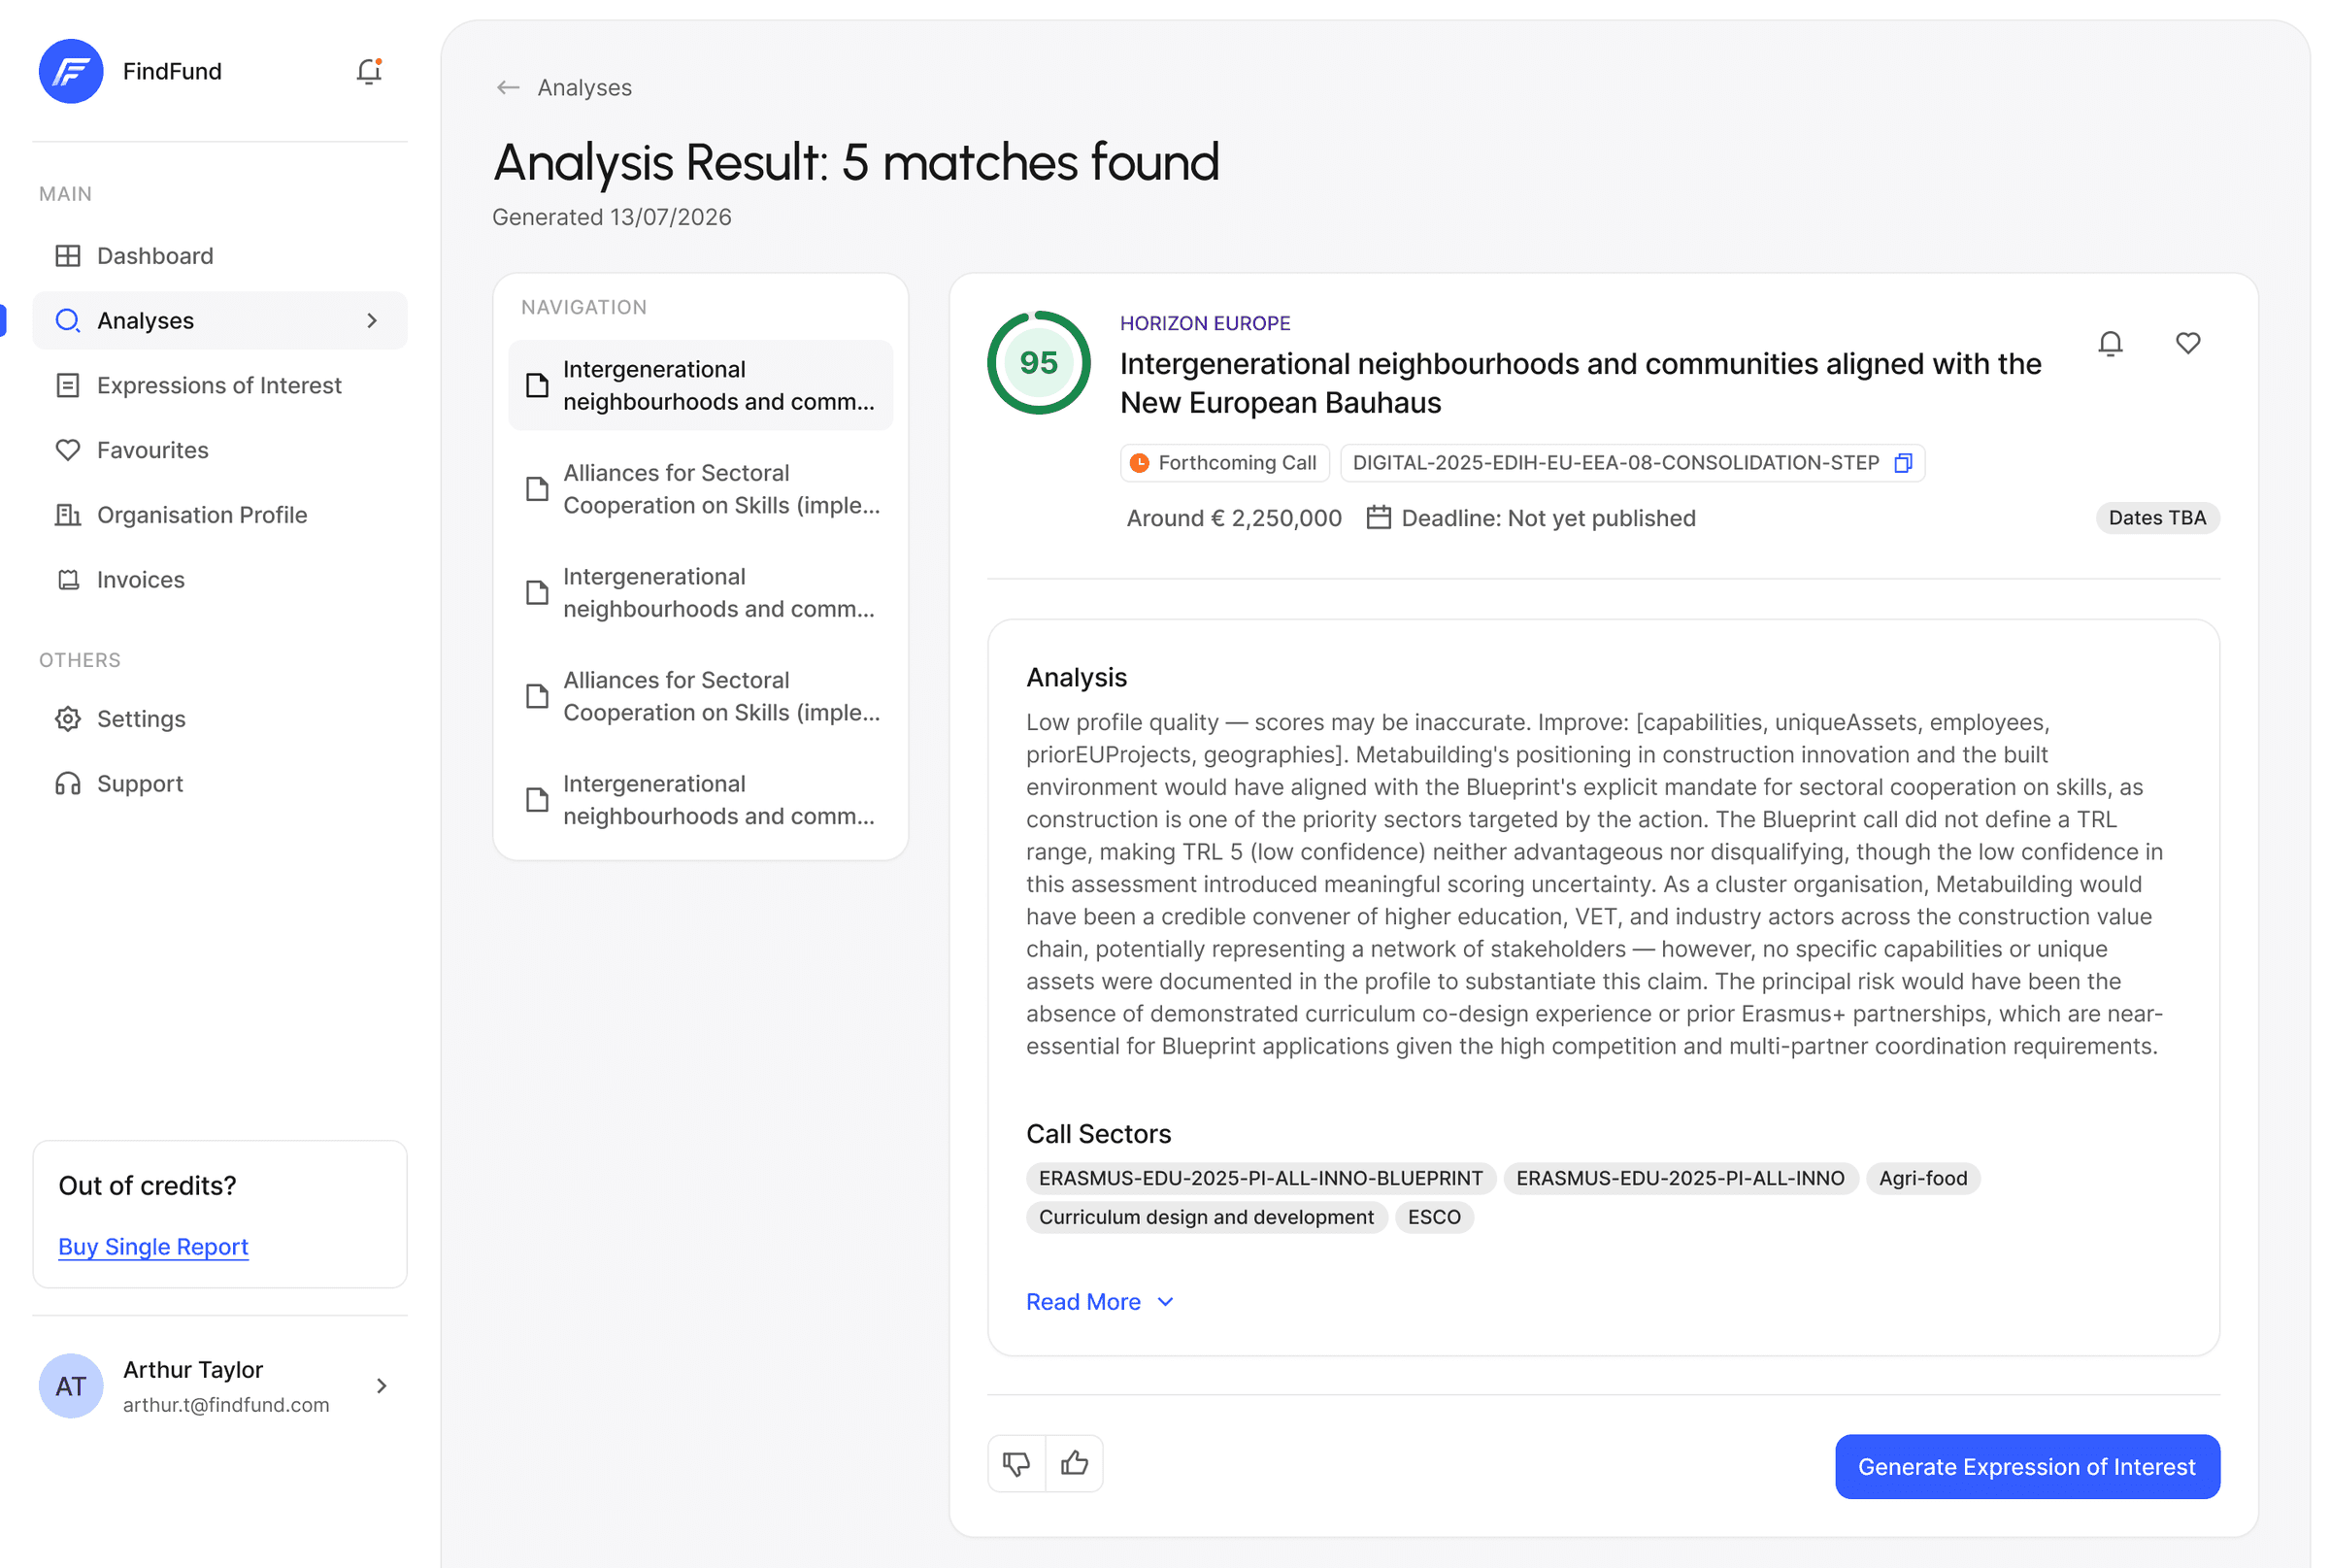
Task: Click the Organisation Profile building icon
Action: click(68, 515)
